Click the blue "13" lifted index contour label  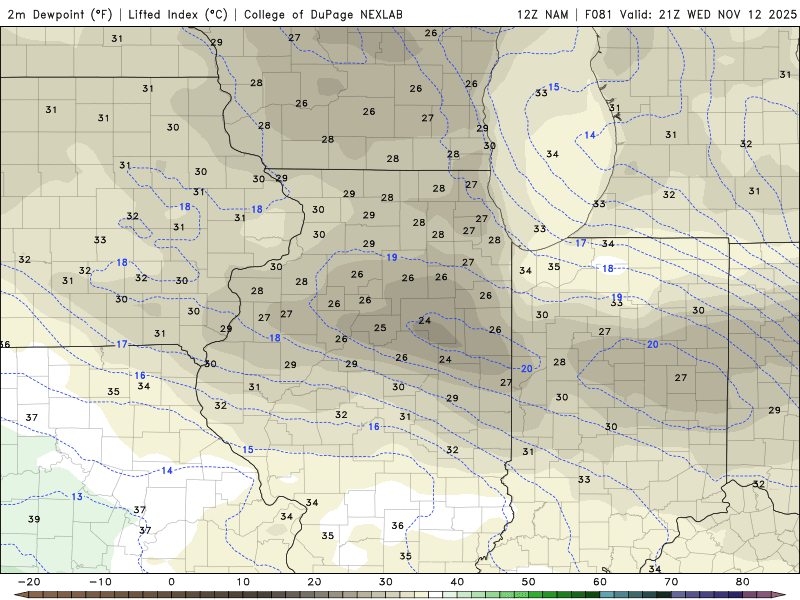coord(77,496)
